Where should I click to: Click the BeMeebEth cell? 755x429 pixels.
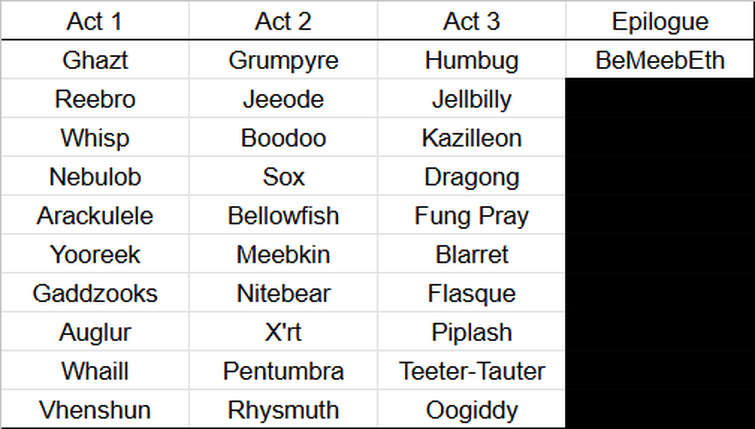[x=660, y=60]
